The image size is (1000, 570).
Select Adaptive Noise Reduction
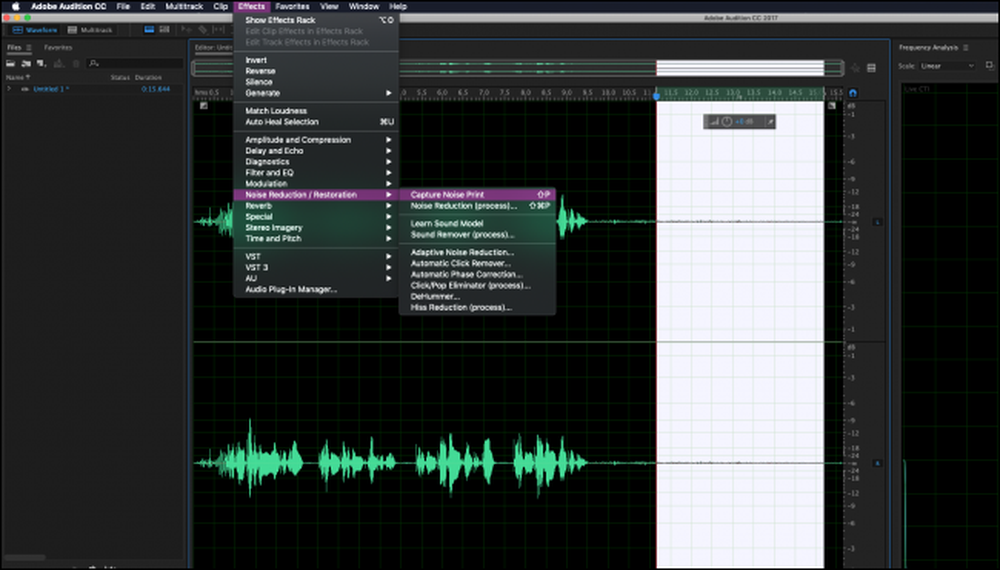pyautogui.click(x=477, y=252)
